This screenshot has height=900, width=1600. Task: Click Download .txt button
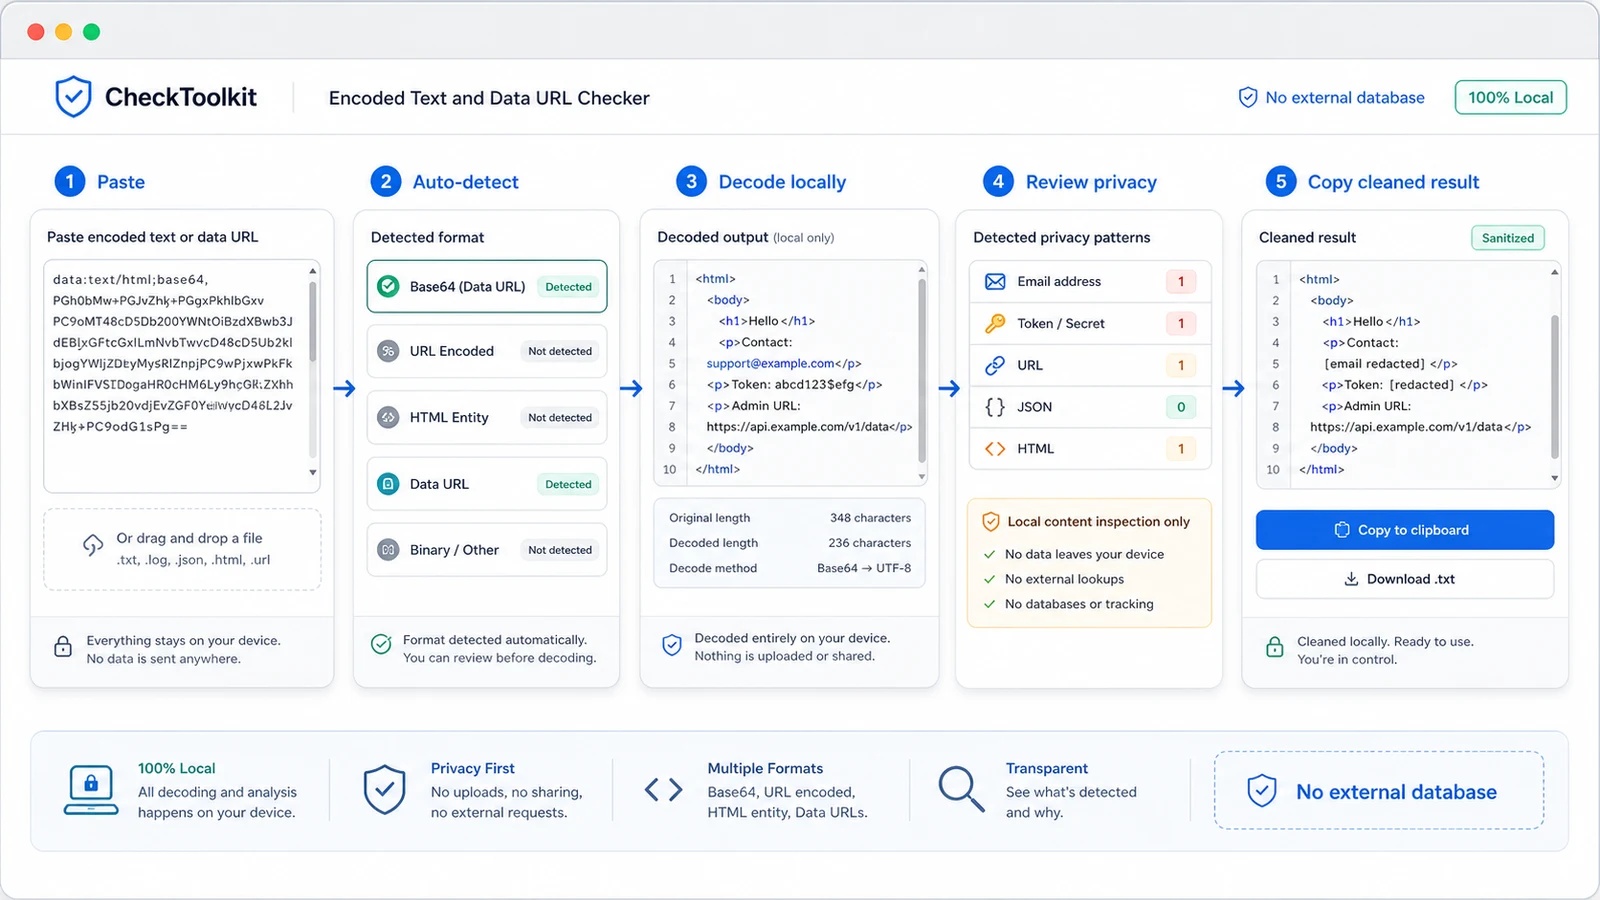1405,579
